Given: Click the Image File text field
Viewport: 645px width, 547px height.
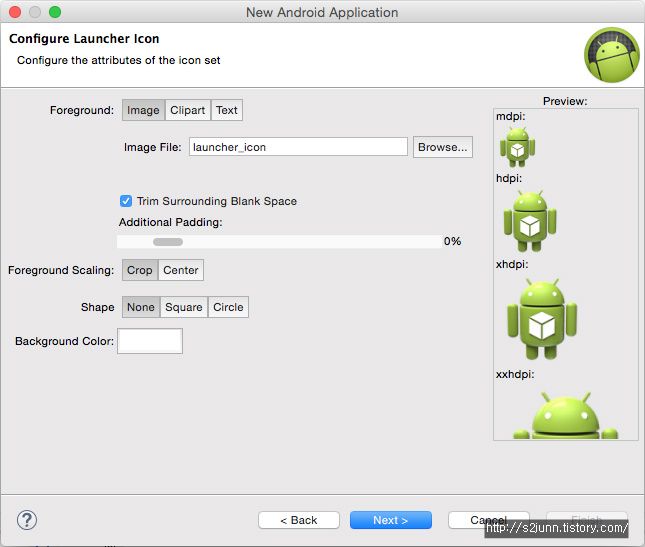Looking at the screenshot, I should (298, 147).
